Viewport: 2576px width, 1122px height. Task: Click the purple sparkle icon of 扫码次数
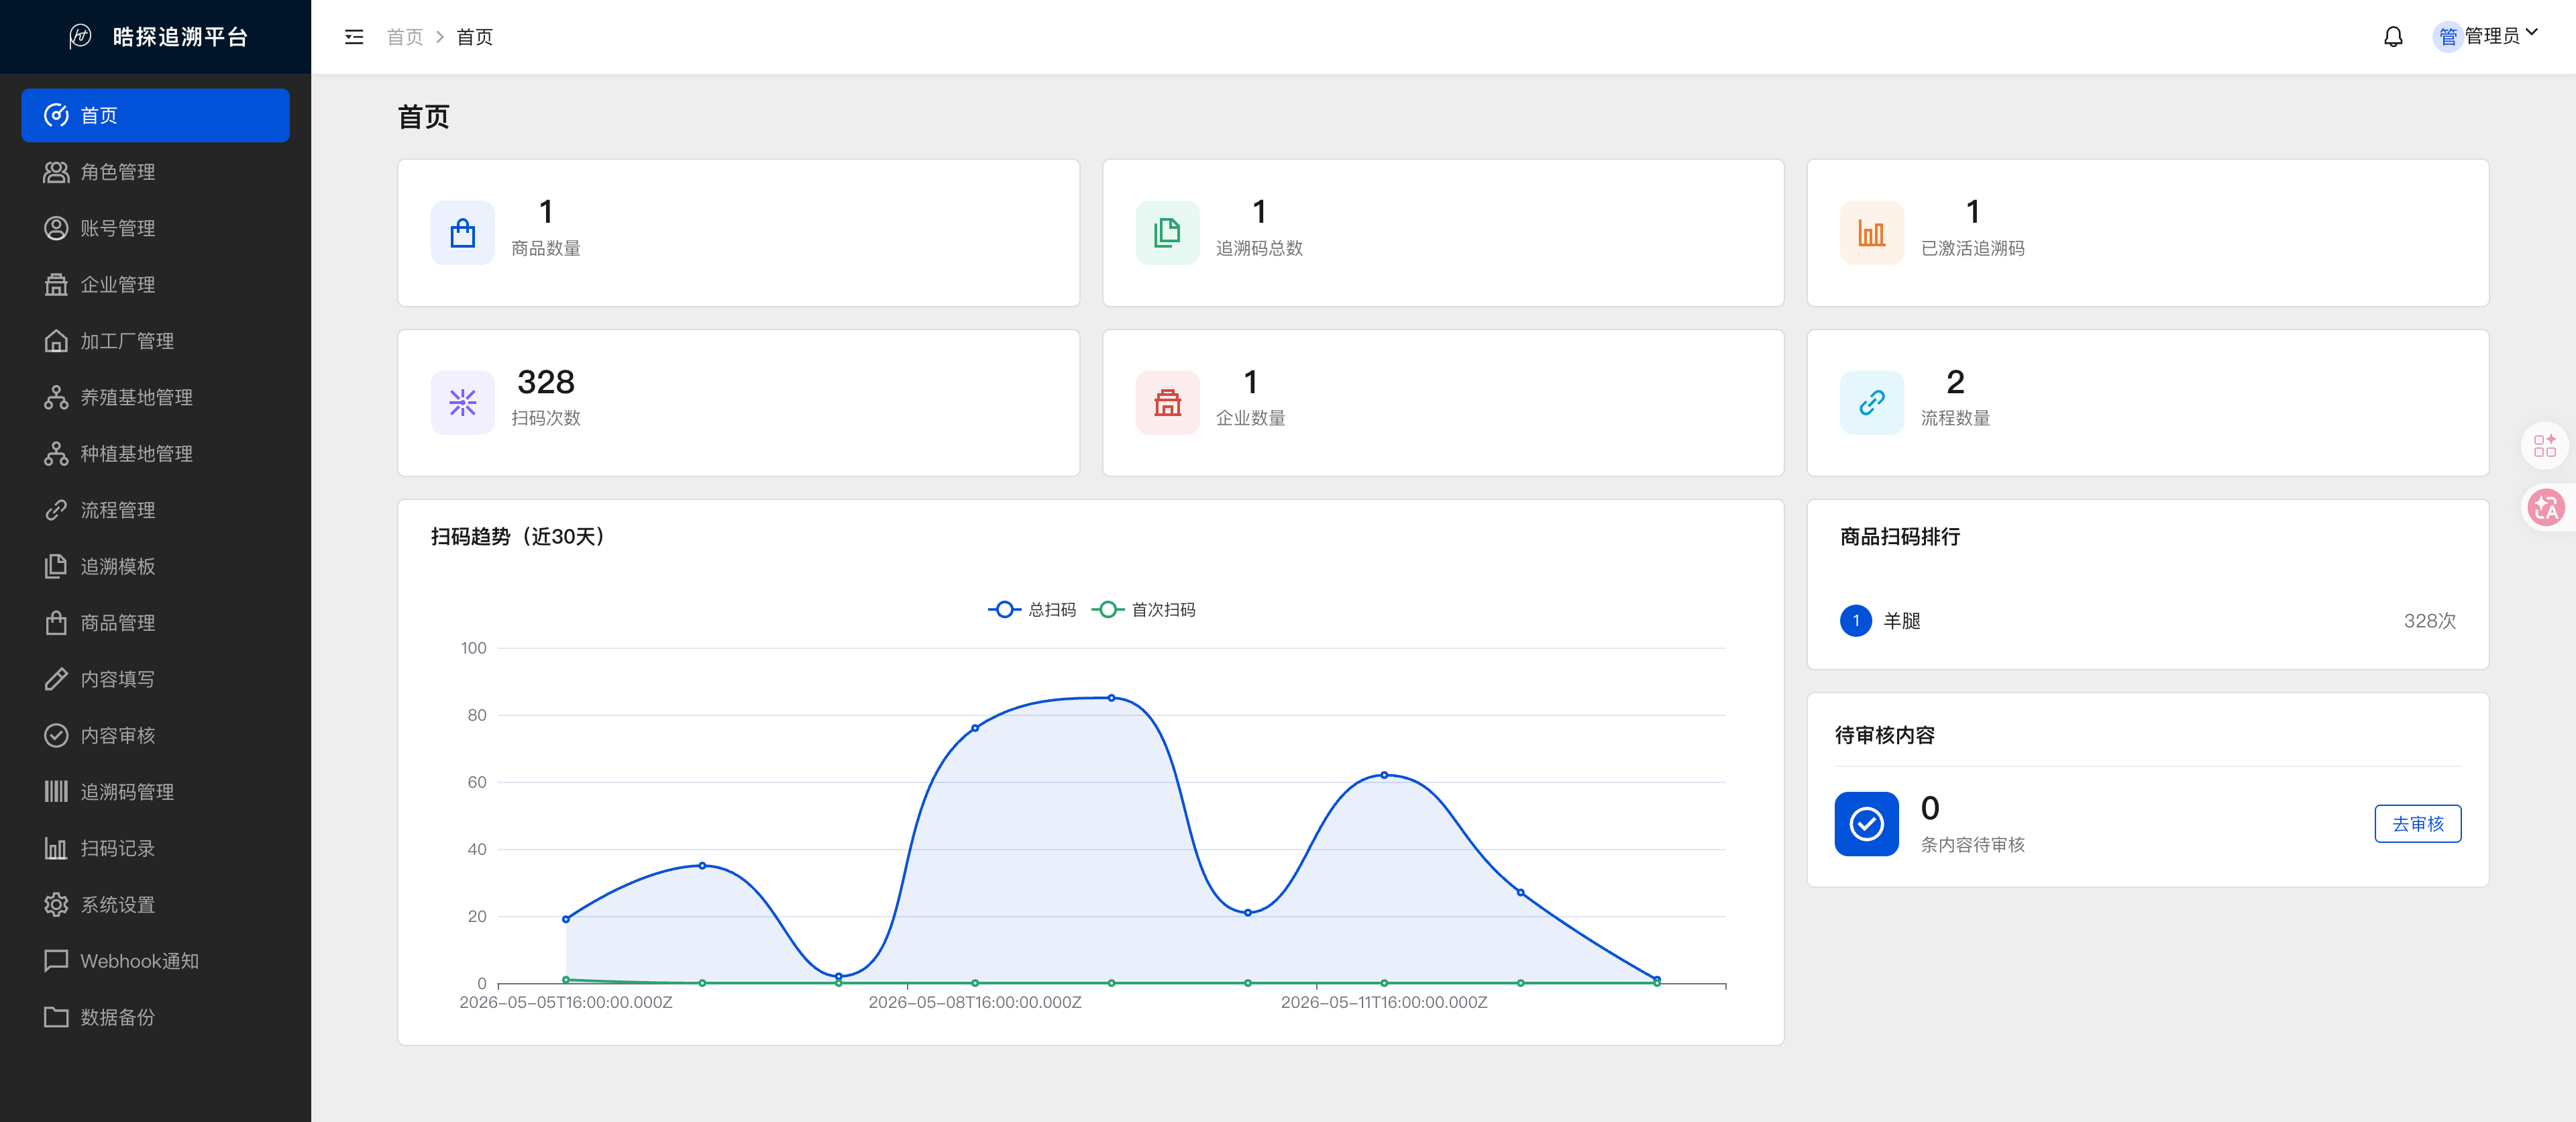coord(463,403)
